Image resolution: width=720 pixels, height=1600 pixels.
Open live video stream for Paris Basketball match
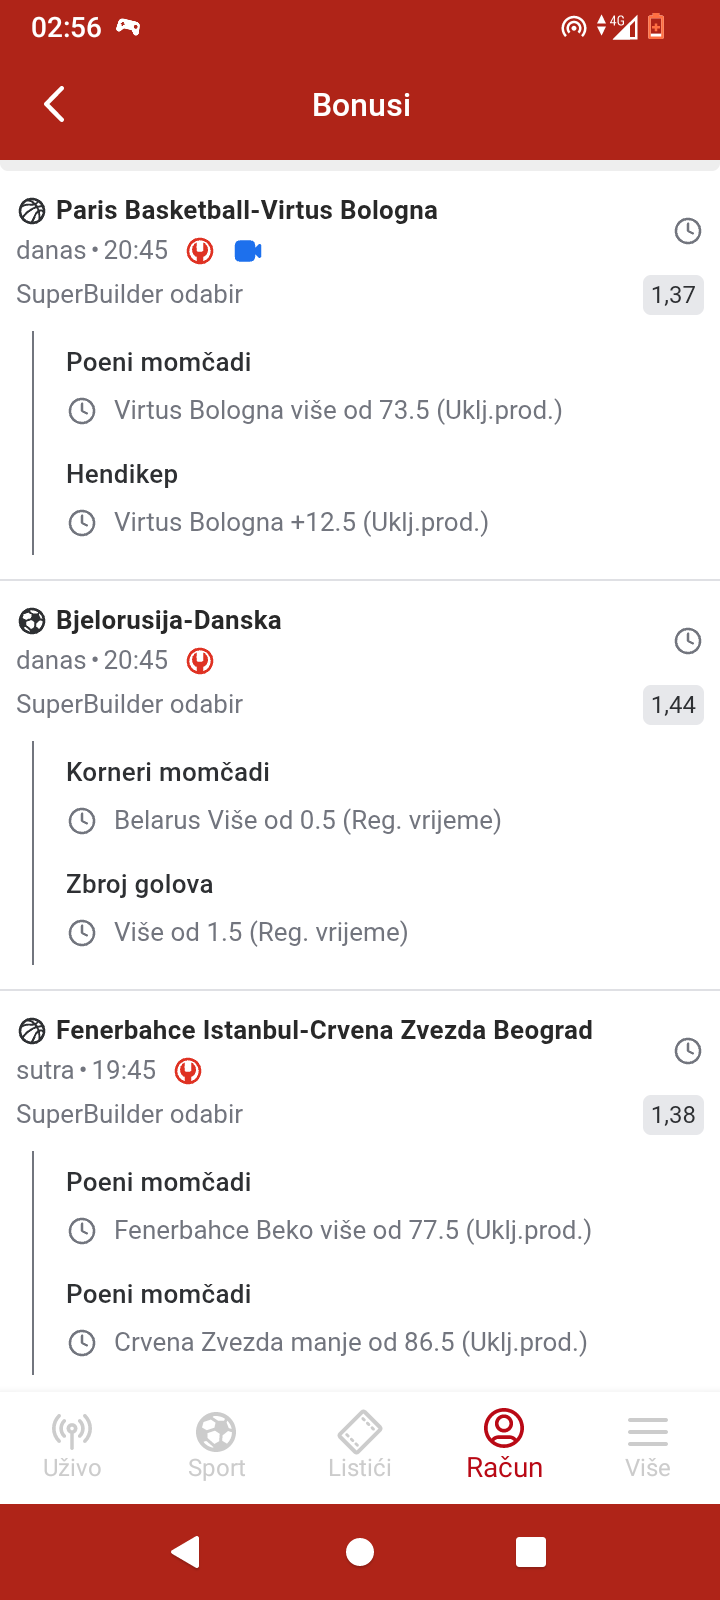248,250
